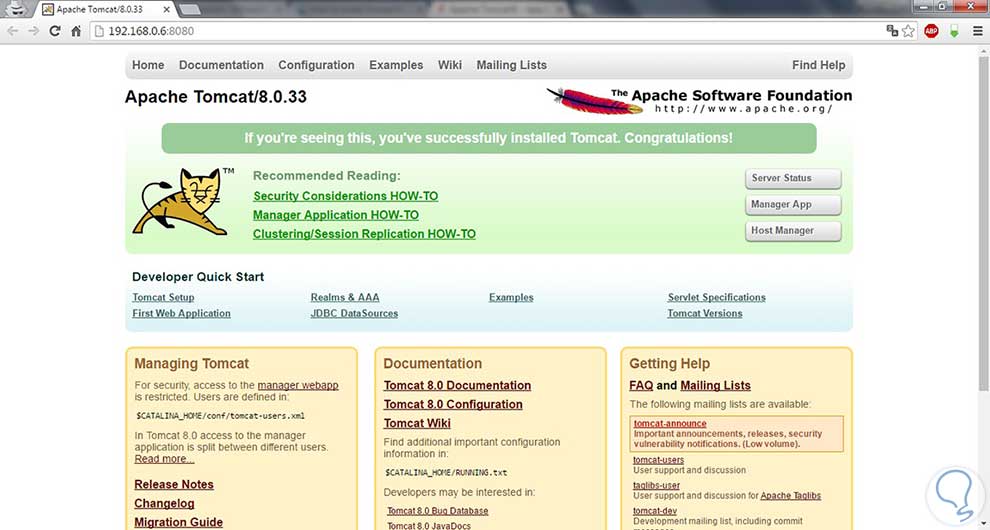This screenshot has width=990, height=530.
Task: Open the Wiki navigation item
Action: (x=450, y=65)
